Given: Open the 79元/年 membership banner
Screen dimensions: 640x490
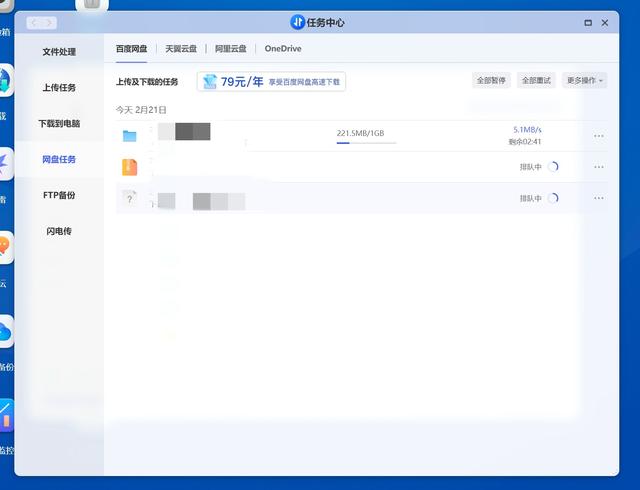Looking at the screenshot, I should point(271,82).
